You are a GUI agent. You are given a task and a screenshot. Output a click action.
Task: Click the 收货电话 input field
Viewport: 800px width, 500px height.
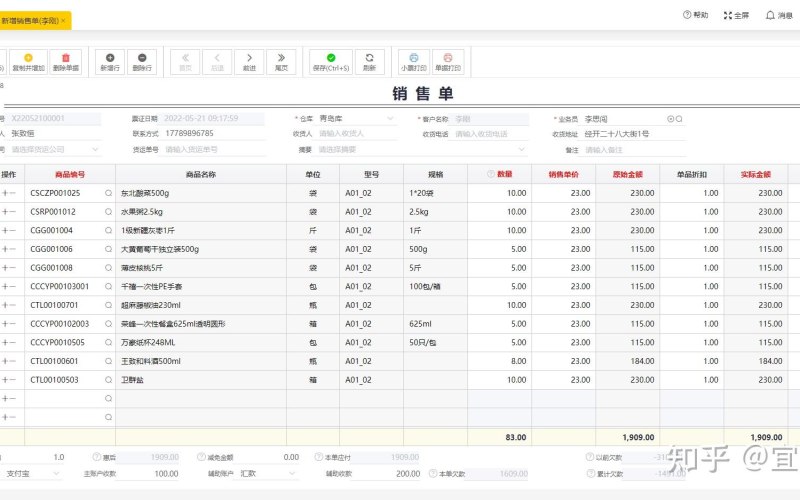491,134
